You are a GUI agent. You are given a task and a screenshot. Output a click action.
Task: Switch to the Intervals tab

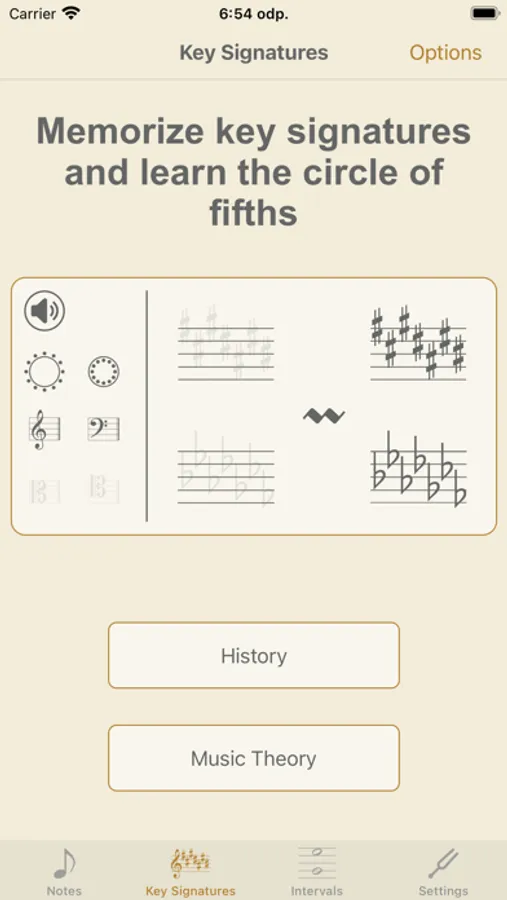coord(316,872)
